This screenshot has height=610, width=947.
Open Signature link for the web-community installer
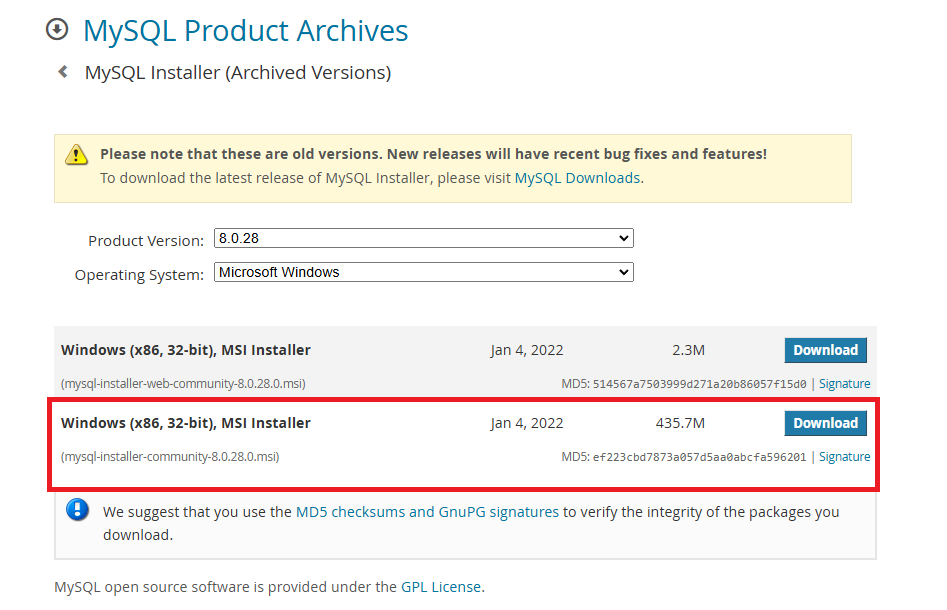pos(844,384)
